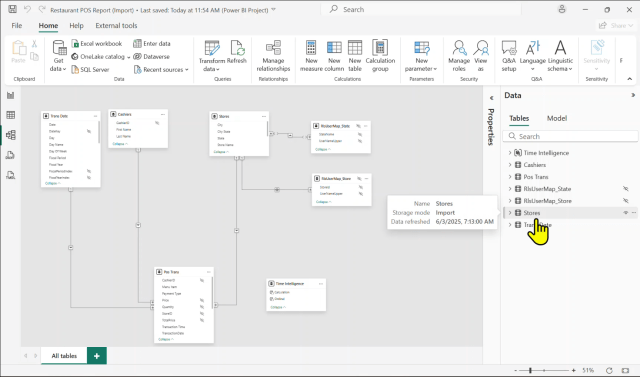The image size is (640, 377).
Task: Open the External tools ribbon tab
Action: click(116, 25)
